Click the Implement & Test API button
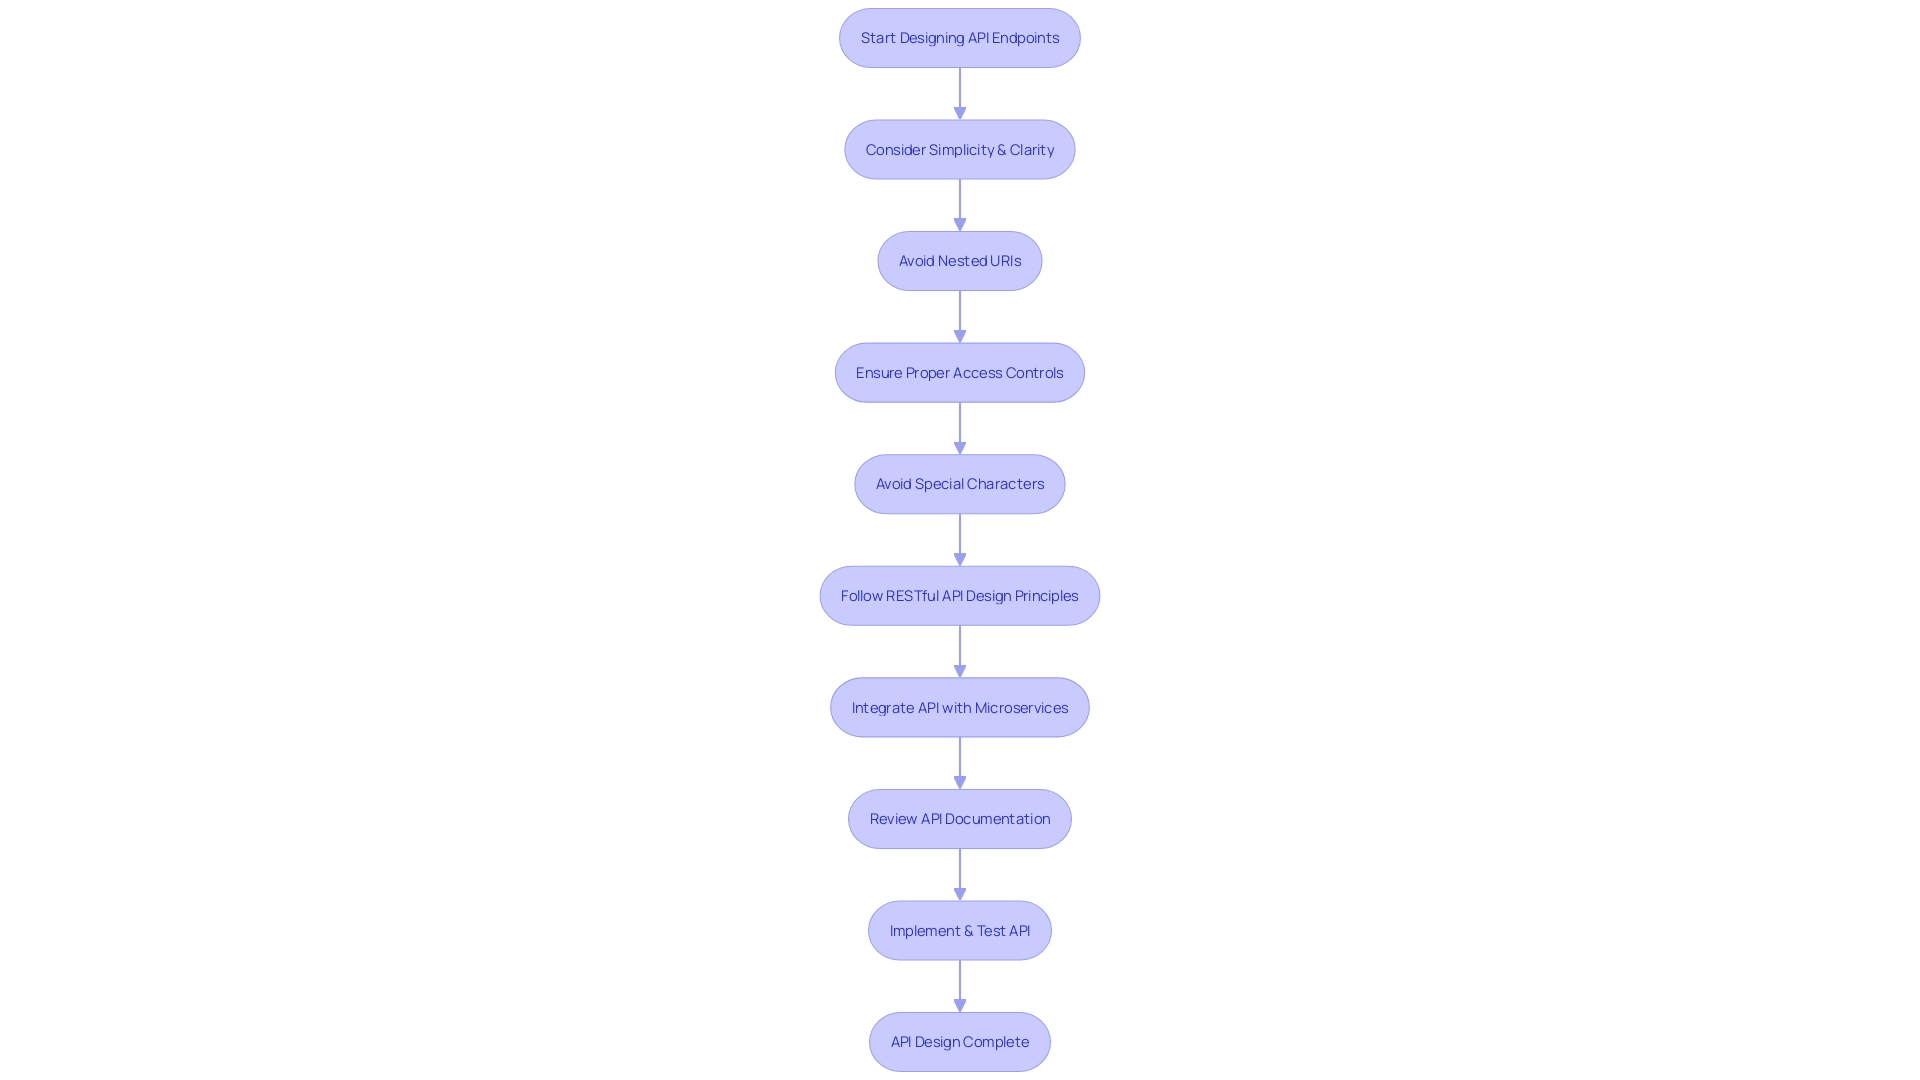Image resolution: width=1920 pixels, height=1080 pixels. [x=959, y=930]
